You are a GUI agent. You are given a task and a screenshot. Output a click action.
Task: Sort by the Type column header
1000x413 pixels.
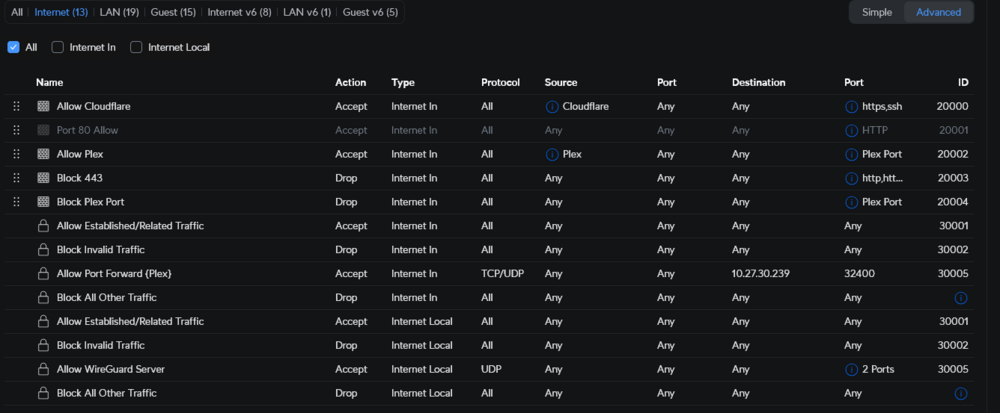tap(403, 82)
